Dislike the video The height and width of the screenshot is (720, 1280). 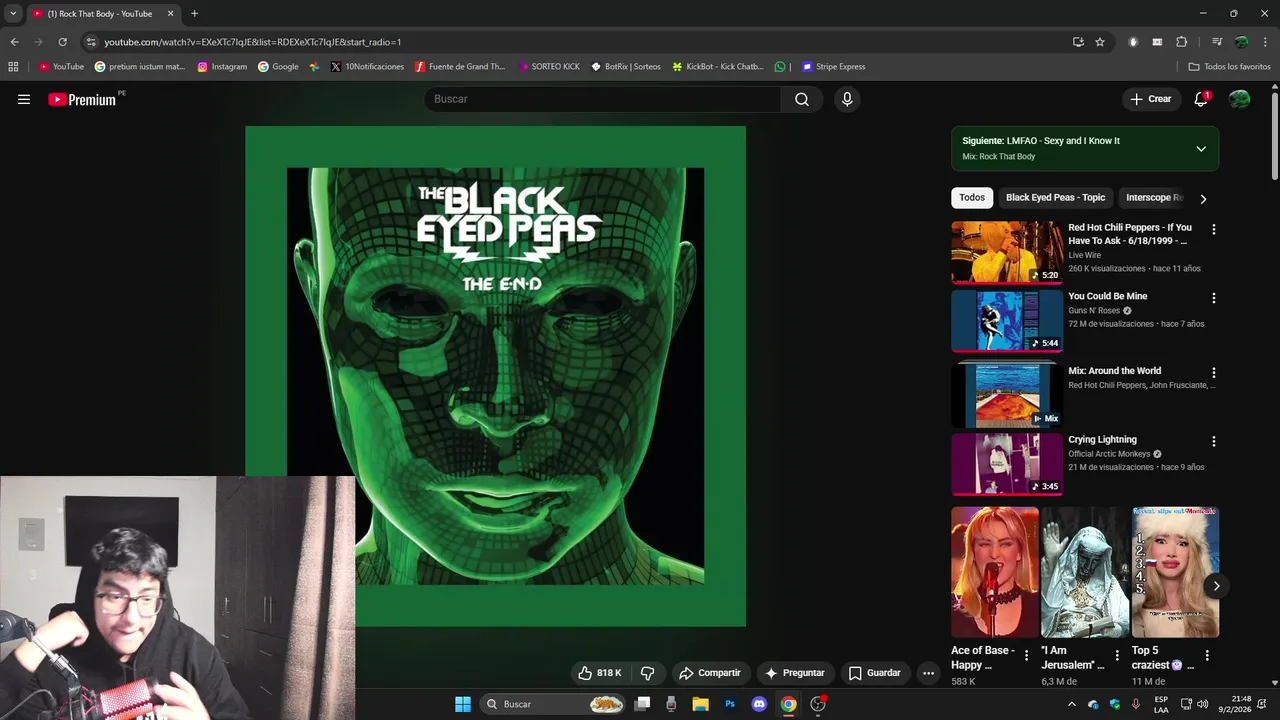click(647, 673)
